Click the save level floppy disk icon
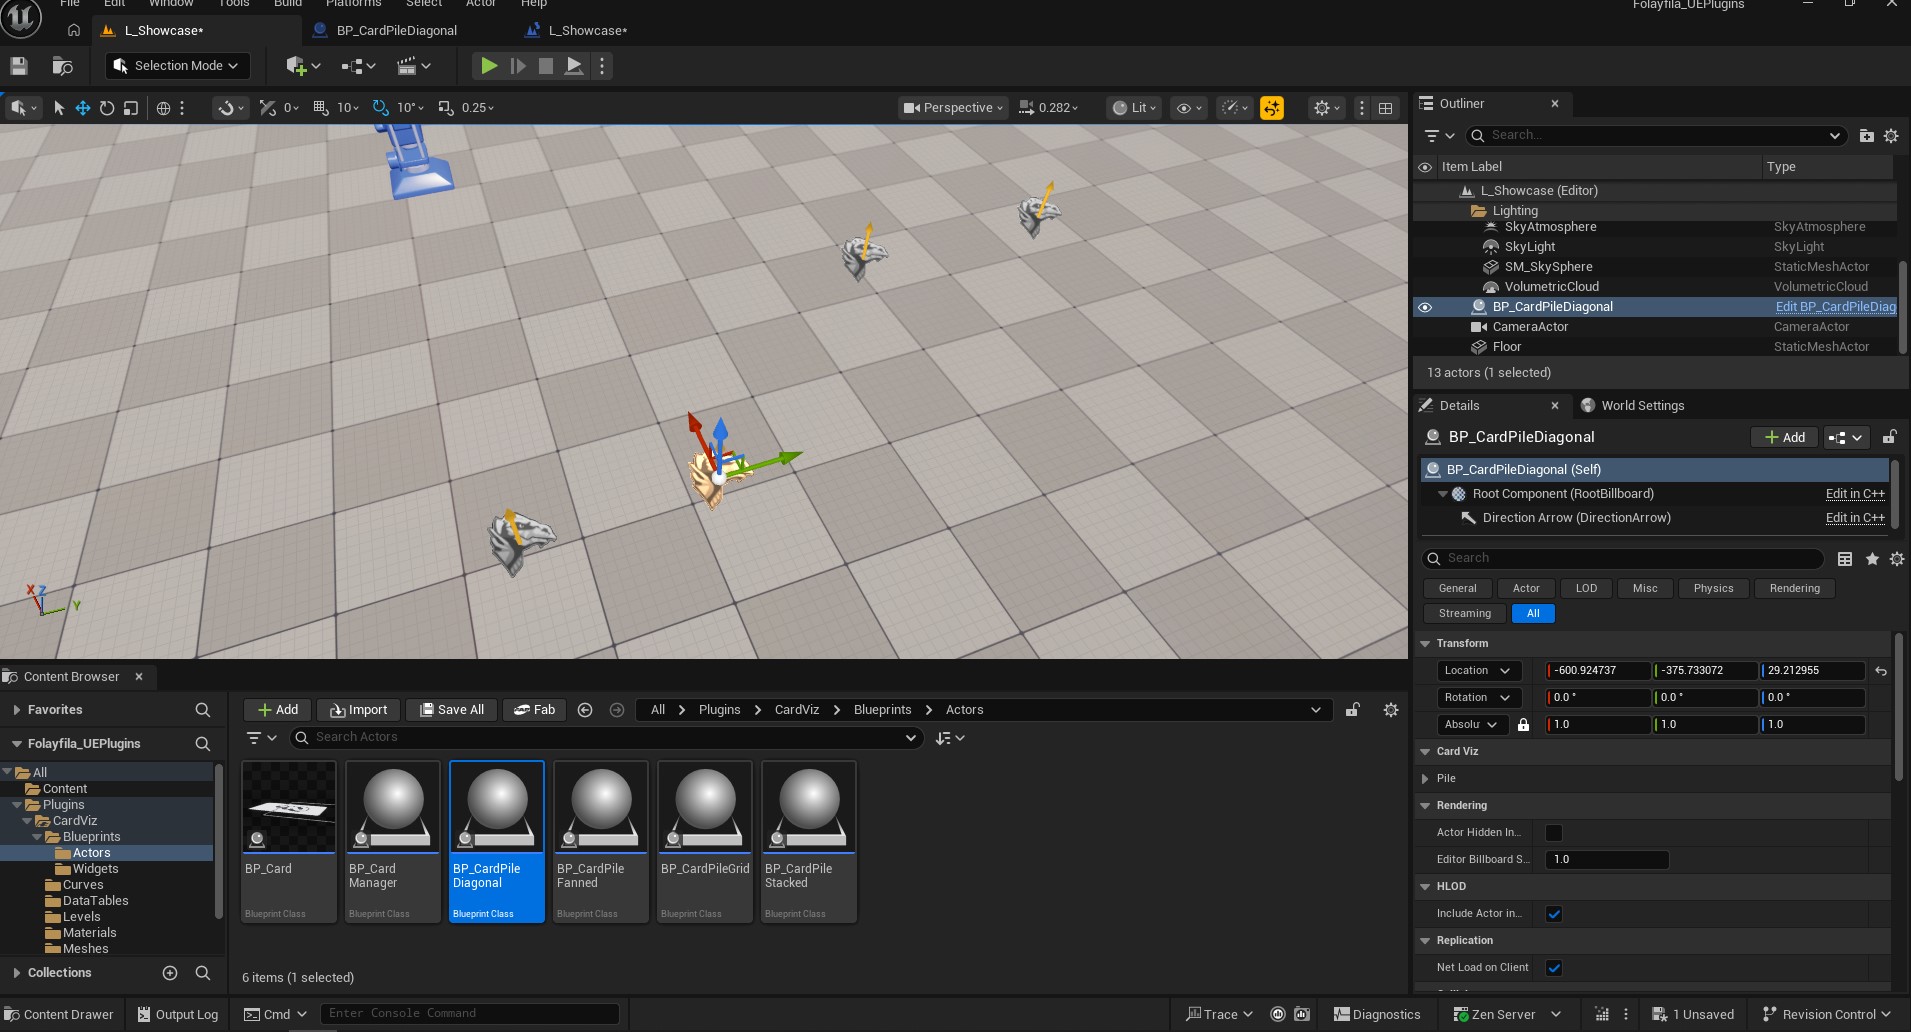The height and width of the screenshot is (1032, 1911). (19, 66)
